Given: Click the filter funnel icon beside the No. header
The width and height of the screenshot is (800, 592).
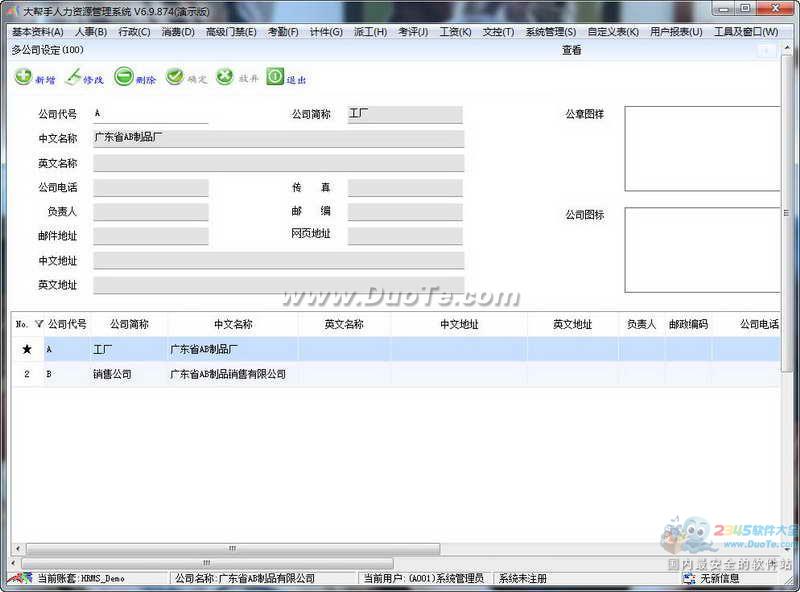Looking at the screenshot, I should (x=39, y=324).
